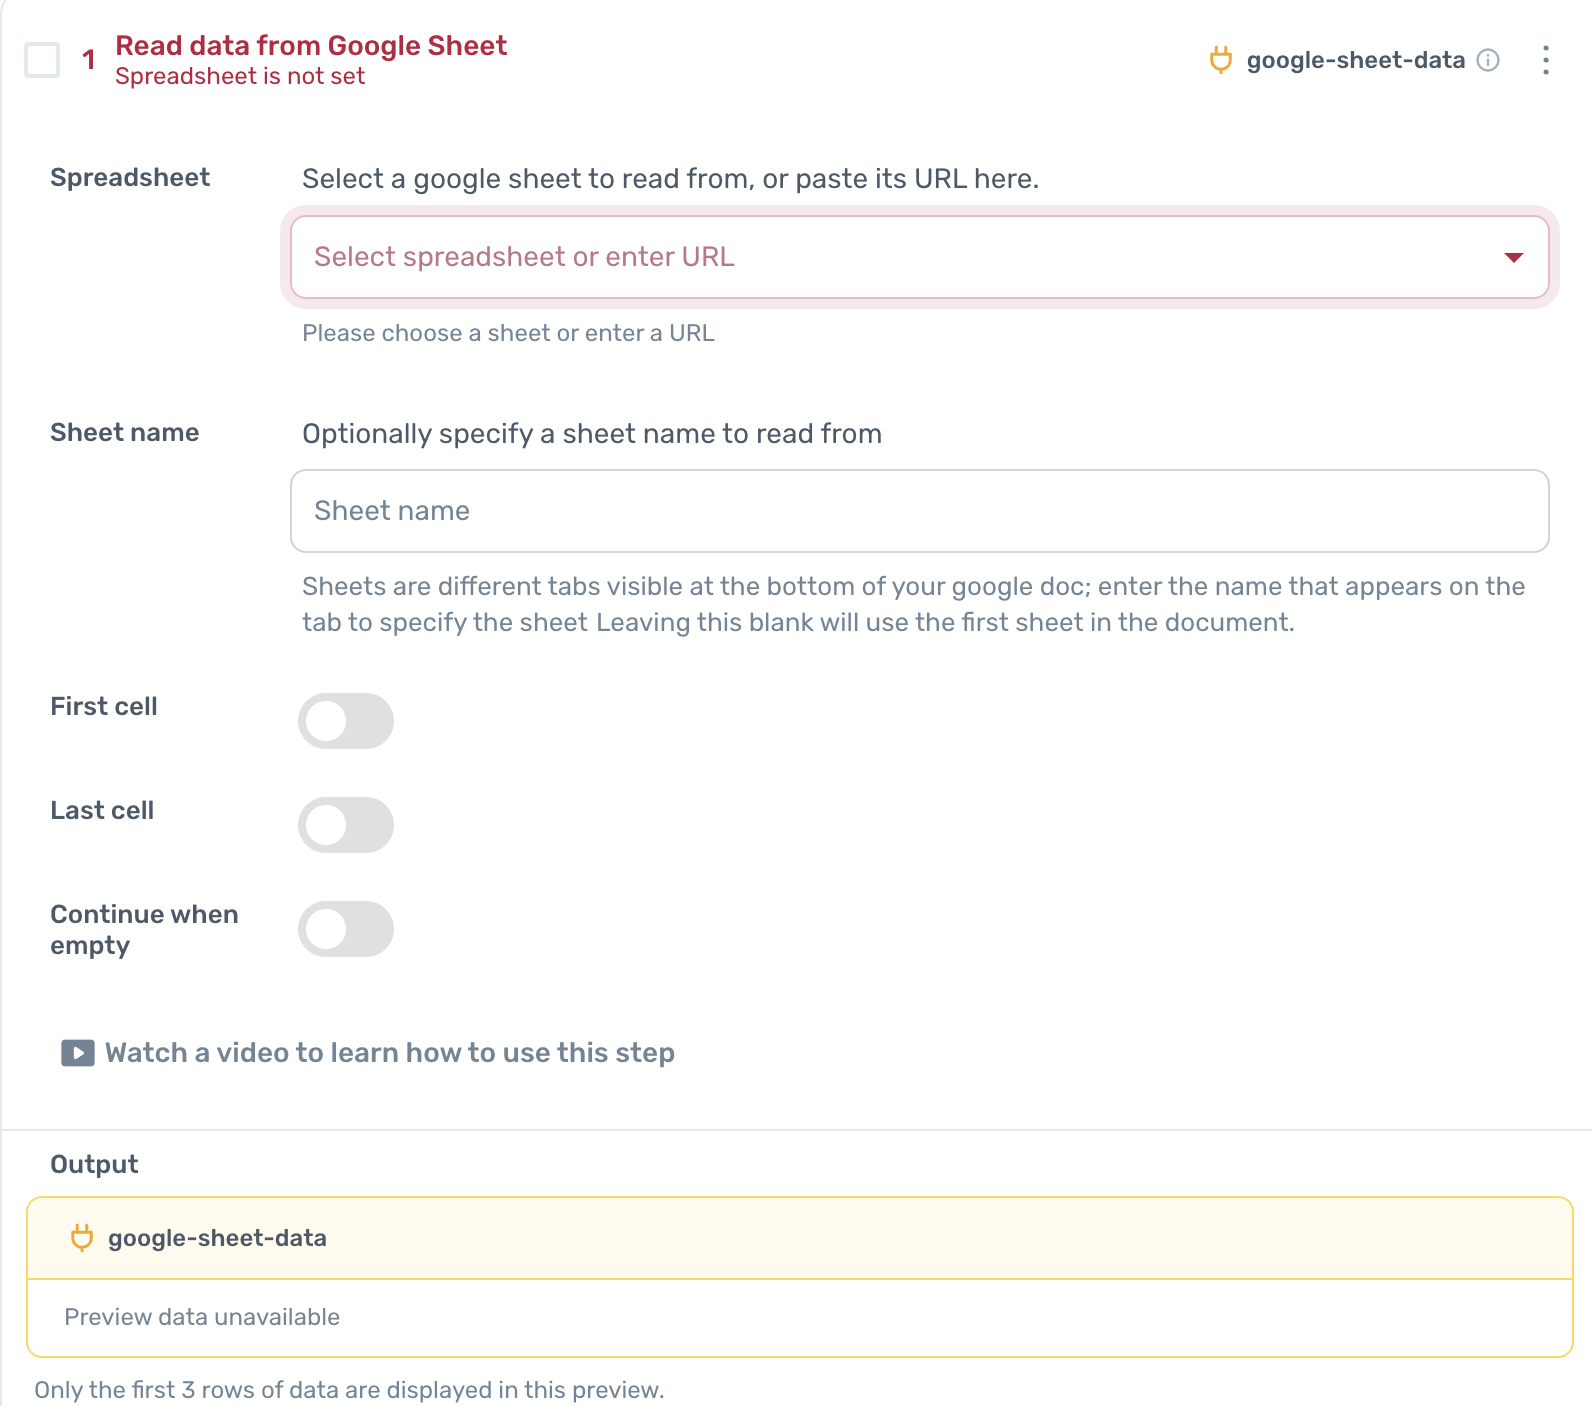
Task: Click the red dropdown arrow in Spreadsheet field
Action: [1513, 258]
